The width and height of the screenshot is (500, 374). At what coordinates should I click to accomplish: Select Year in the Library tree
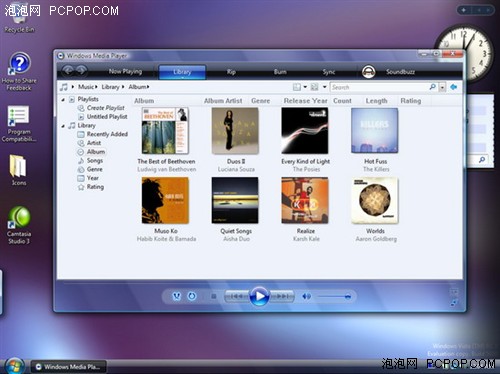[93, 178]
